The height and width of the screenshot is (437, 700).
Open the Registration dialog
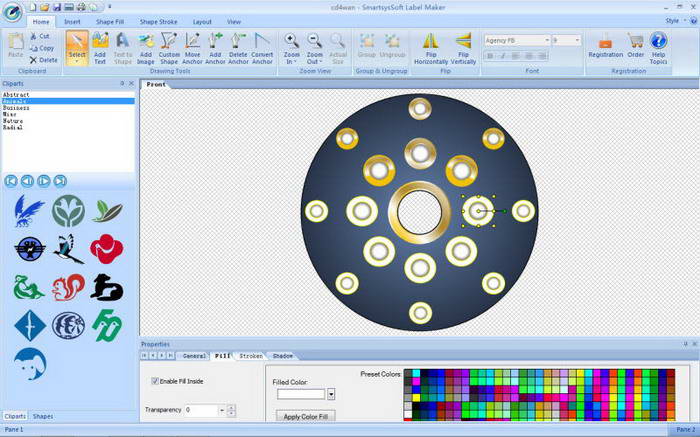(x=605, y=45)
